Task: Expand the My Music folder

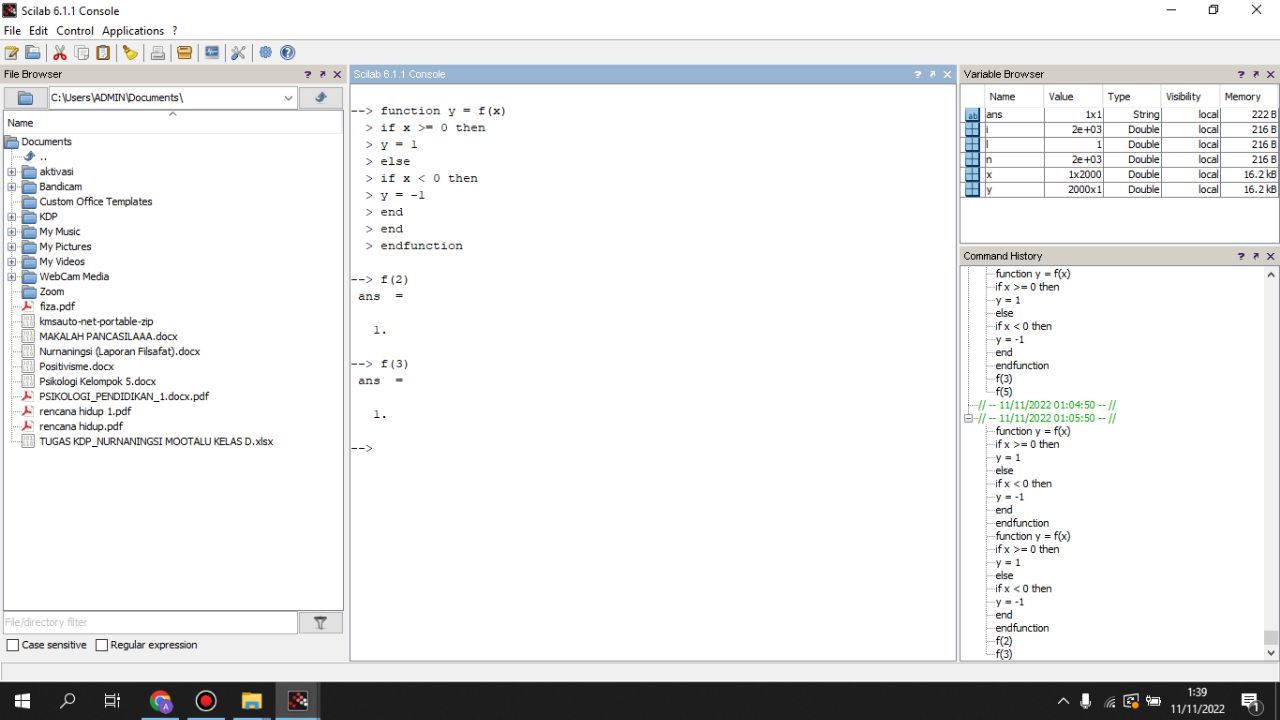Action: (12, 232)
